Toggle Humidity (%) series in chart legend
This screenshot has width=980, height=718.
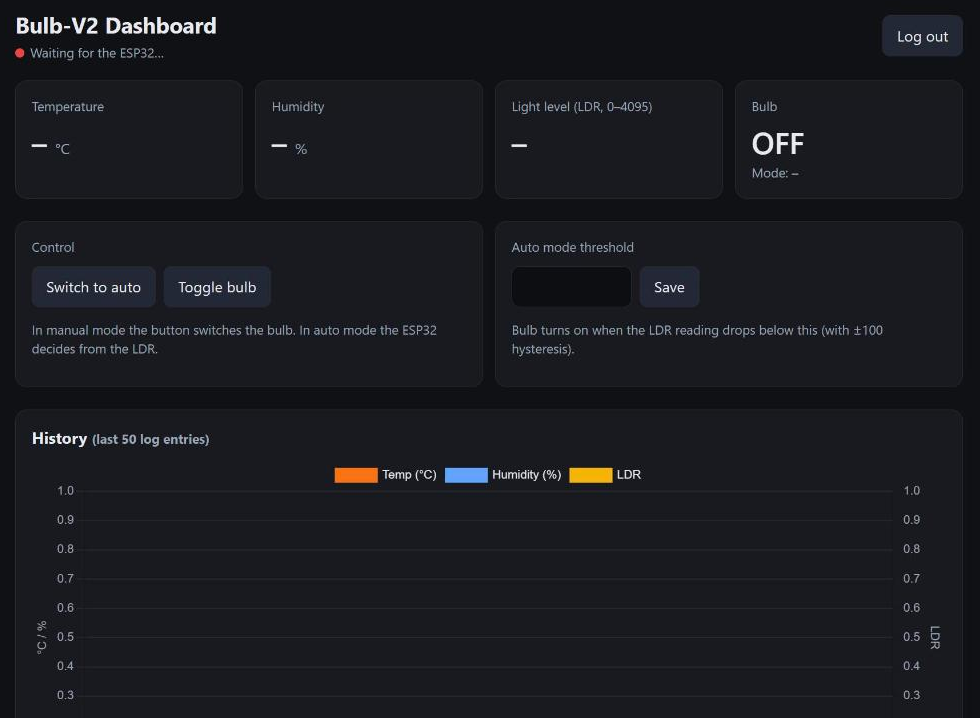pyautogui.click(x=503, y=475)
